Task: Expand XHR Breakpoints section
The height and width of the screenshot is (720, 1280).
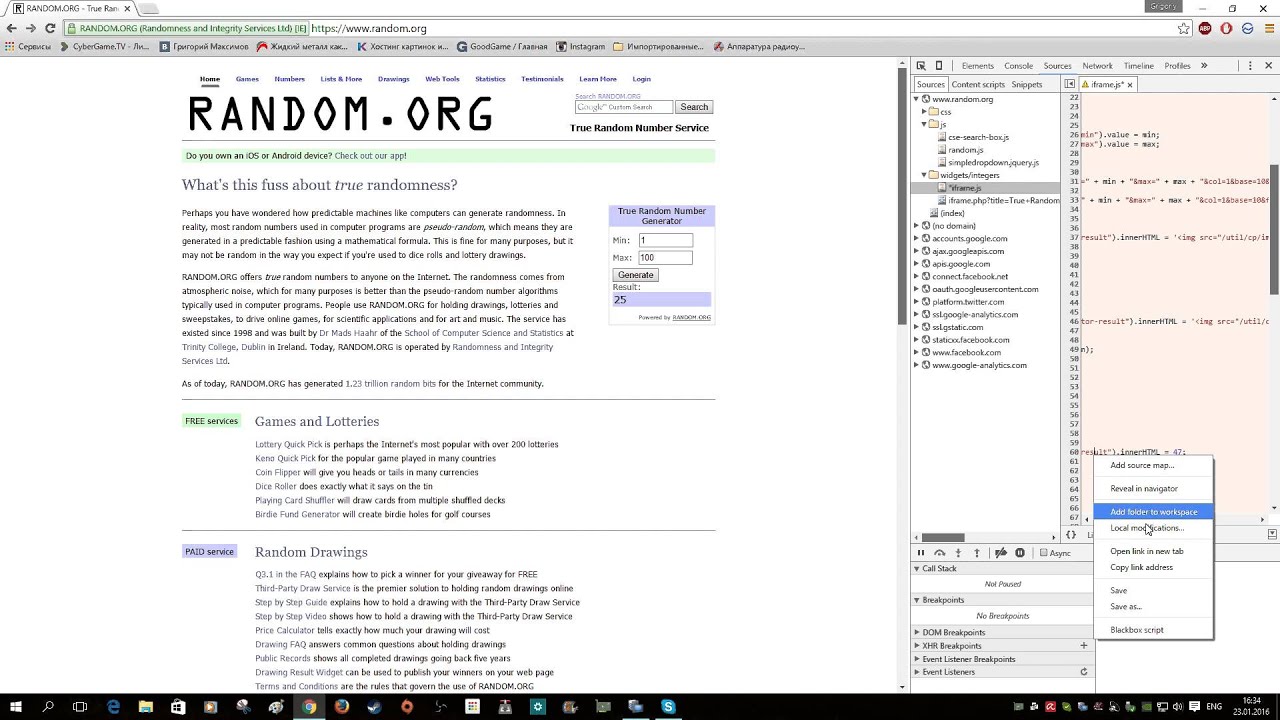Action: pyautogui.click(x=917, y=646)
